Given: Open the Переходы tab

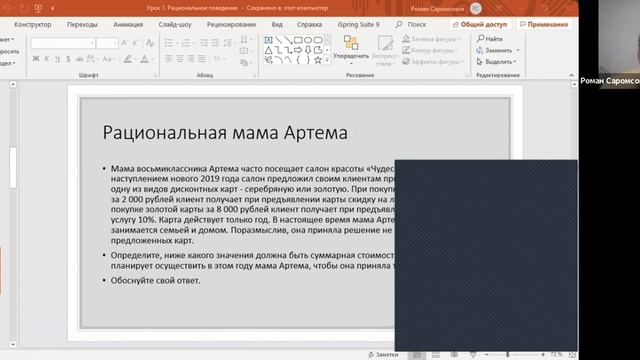Looking at the screenshot, I should coord(82,24).
